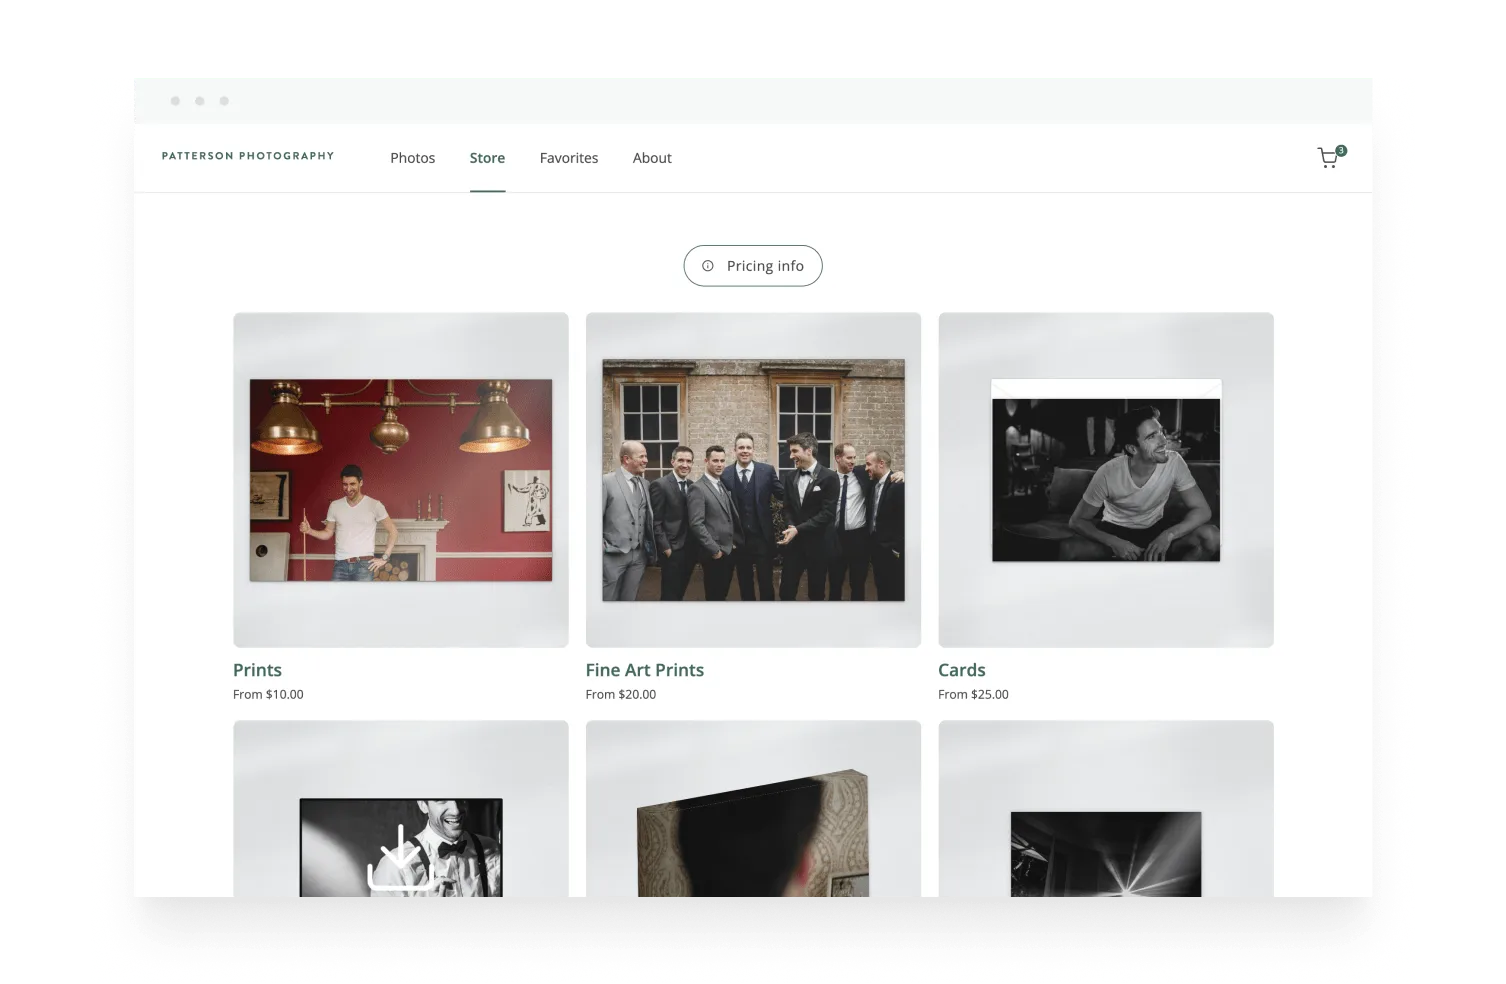Click the leftmost window control dot
The width and height of the screenshot is (1506, 984).
point(175,100)
